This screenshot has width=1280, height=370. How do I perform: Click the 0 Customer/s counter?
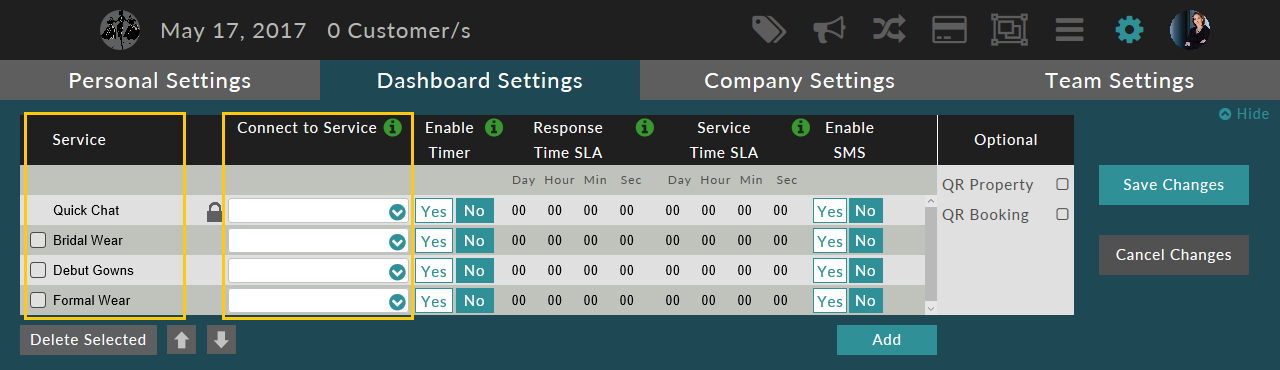(399, 31)
